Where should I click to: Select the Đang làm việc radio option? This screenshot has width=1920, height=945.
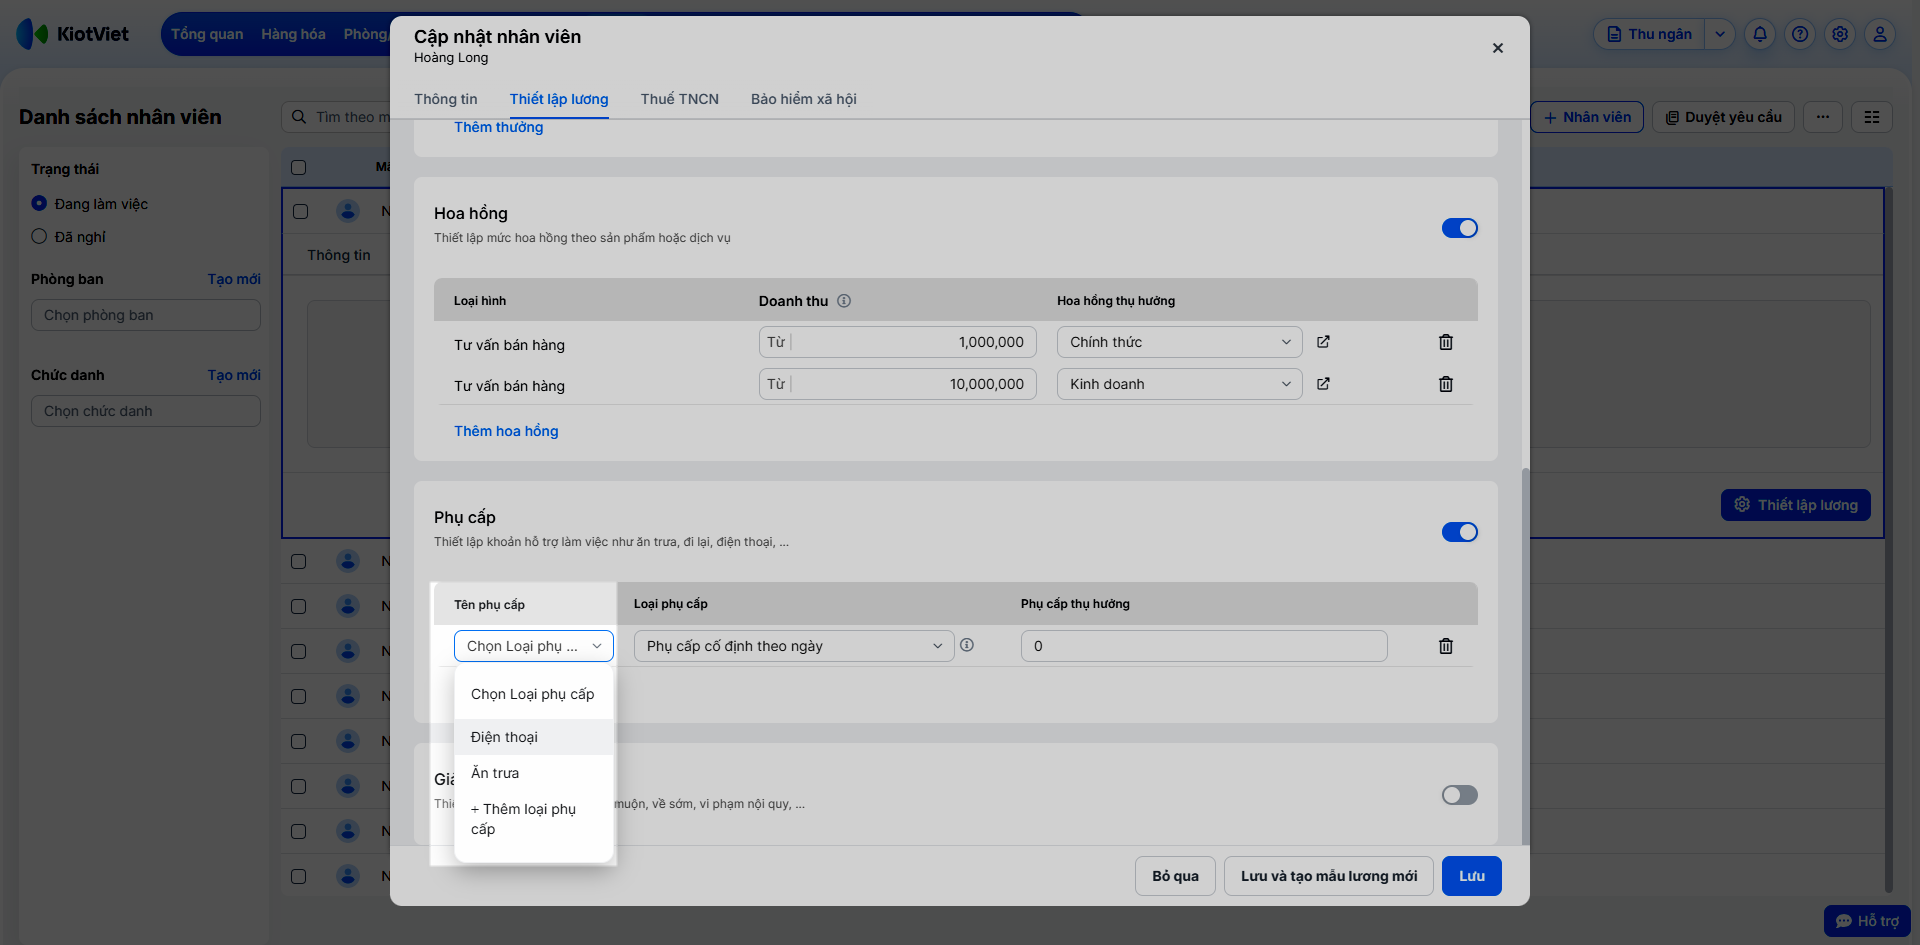[x=39, y=203]
